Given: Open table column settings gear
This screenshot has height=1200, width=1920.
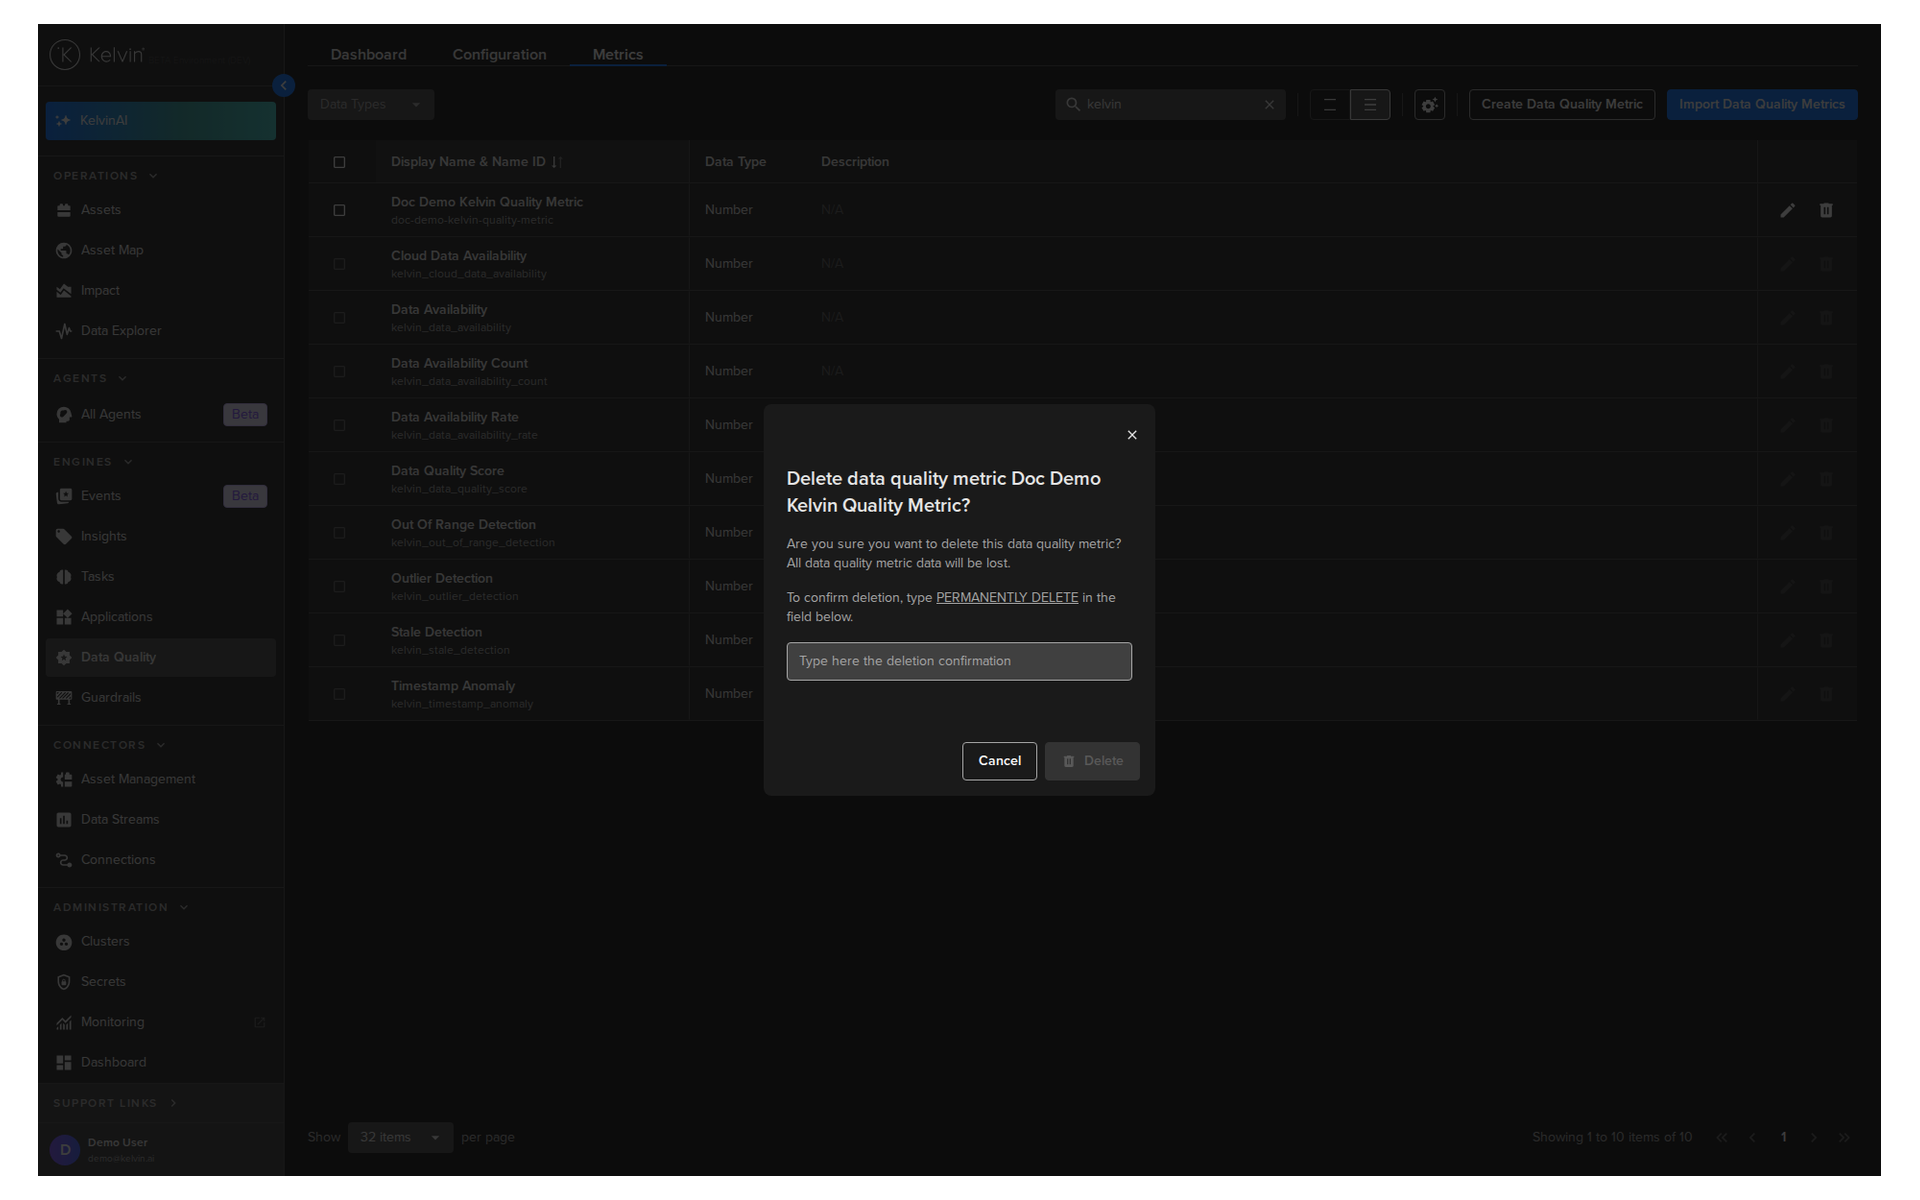Looking at the screenshot, I should pos(1430,104).
